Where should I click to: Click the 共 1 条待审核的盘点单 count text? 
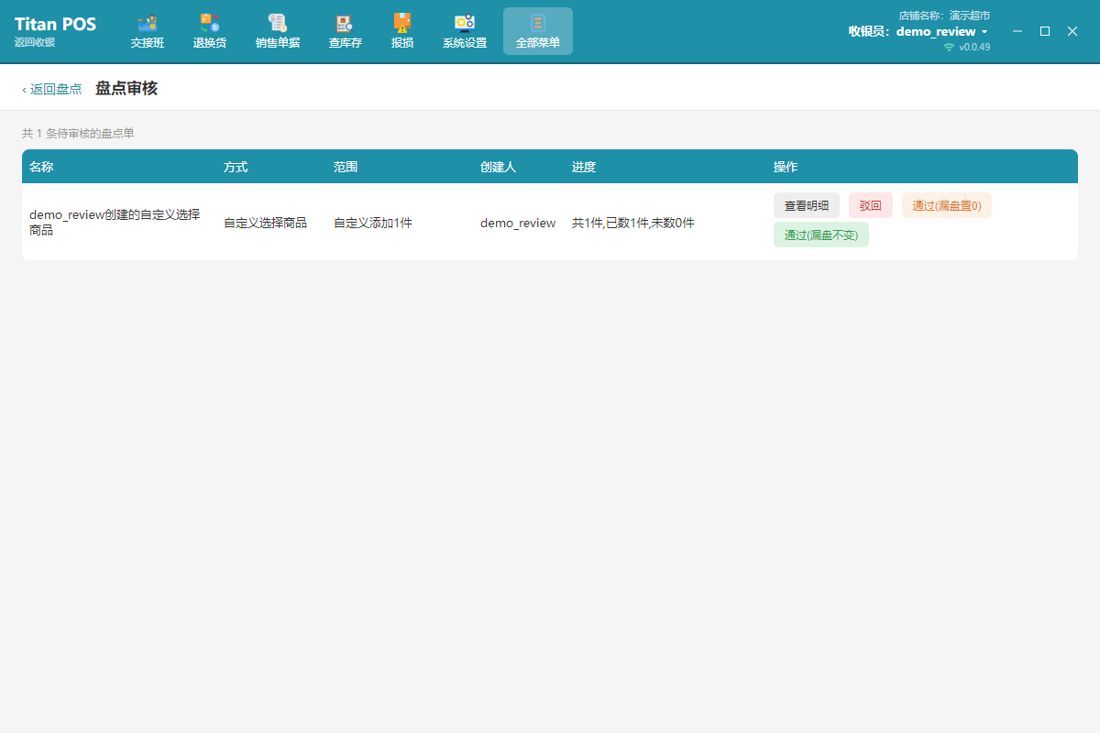[78, 133]
